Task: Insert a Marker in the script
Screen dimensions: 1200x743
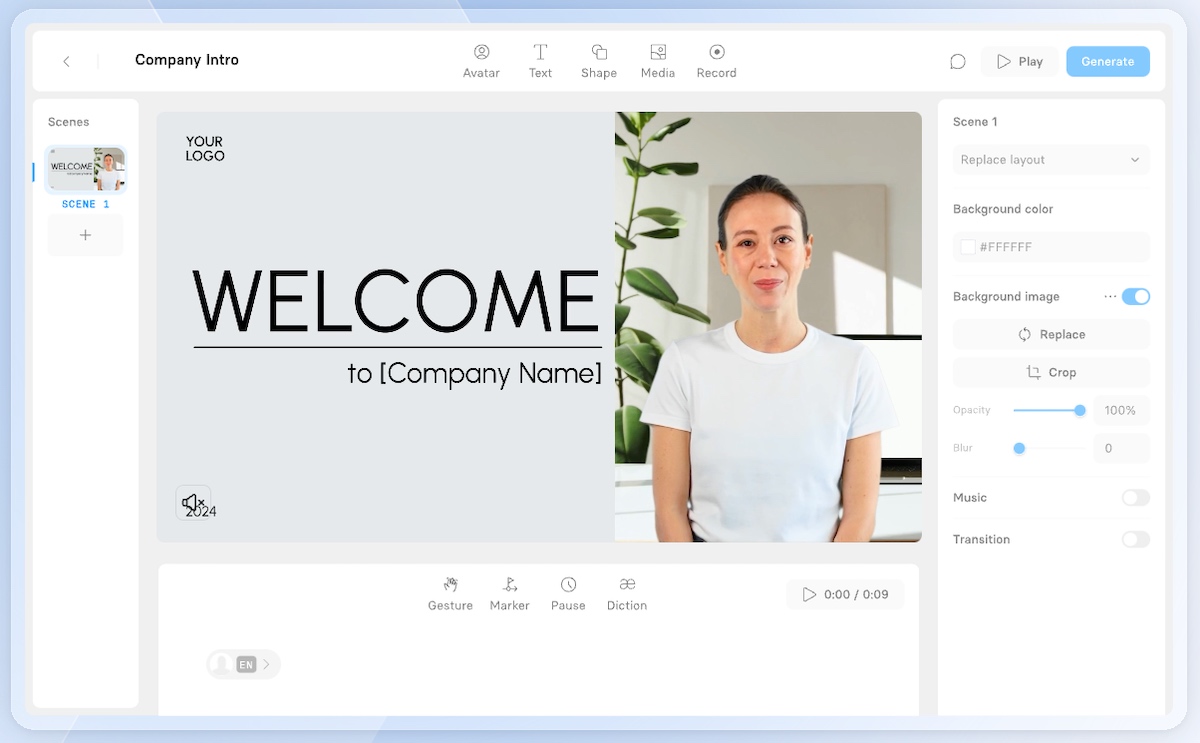Action: (510, 594)
